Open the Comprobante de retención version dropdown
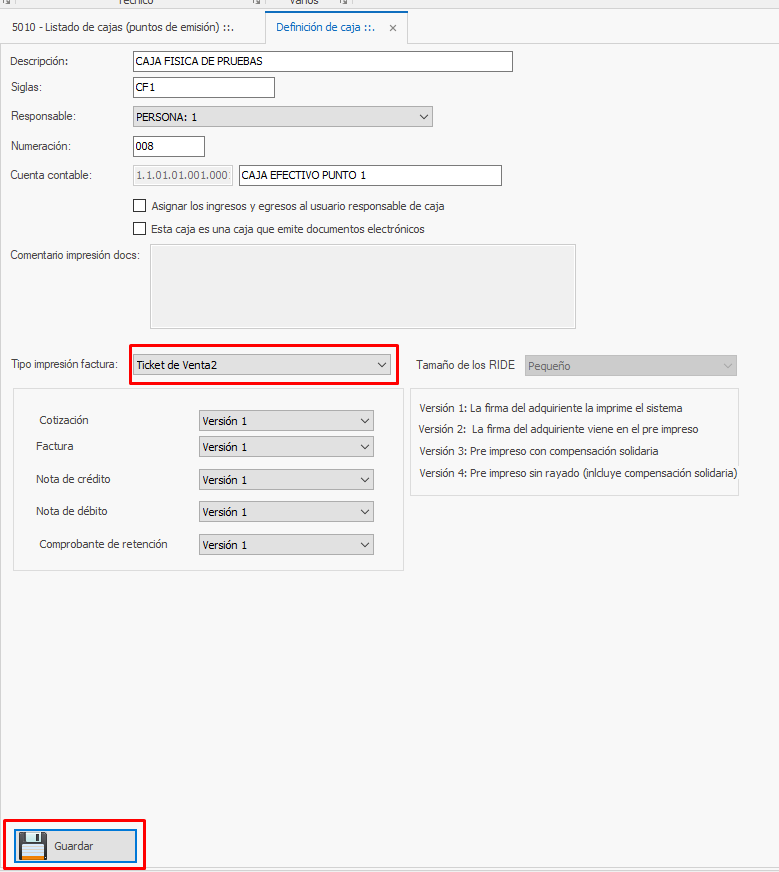Image resolution: width=779 pixels, height=872 pixels. (x=286, y=545)
